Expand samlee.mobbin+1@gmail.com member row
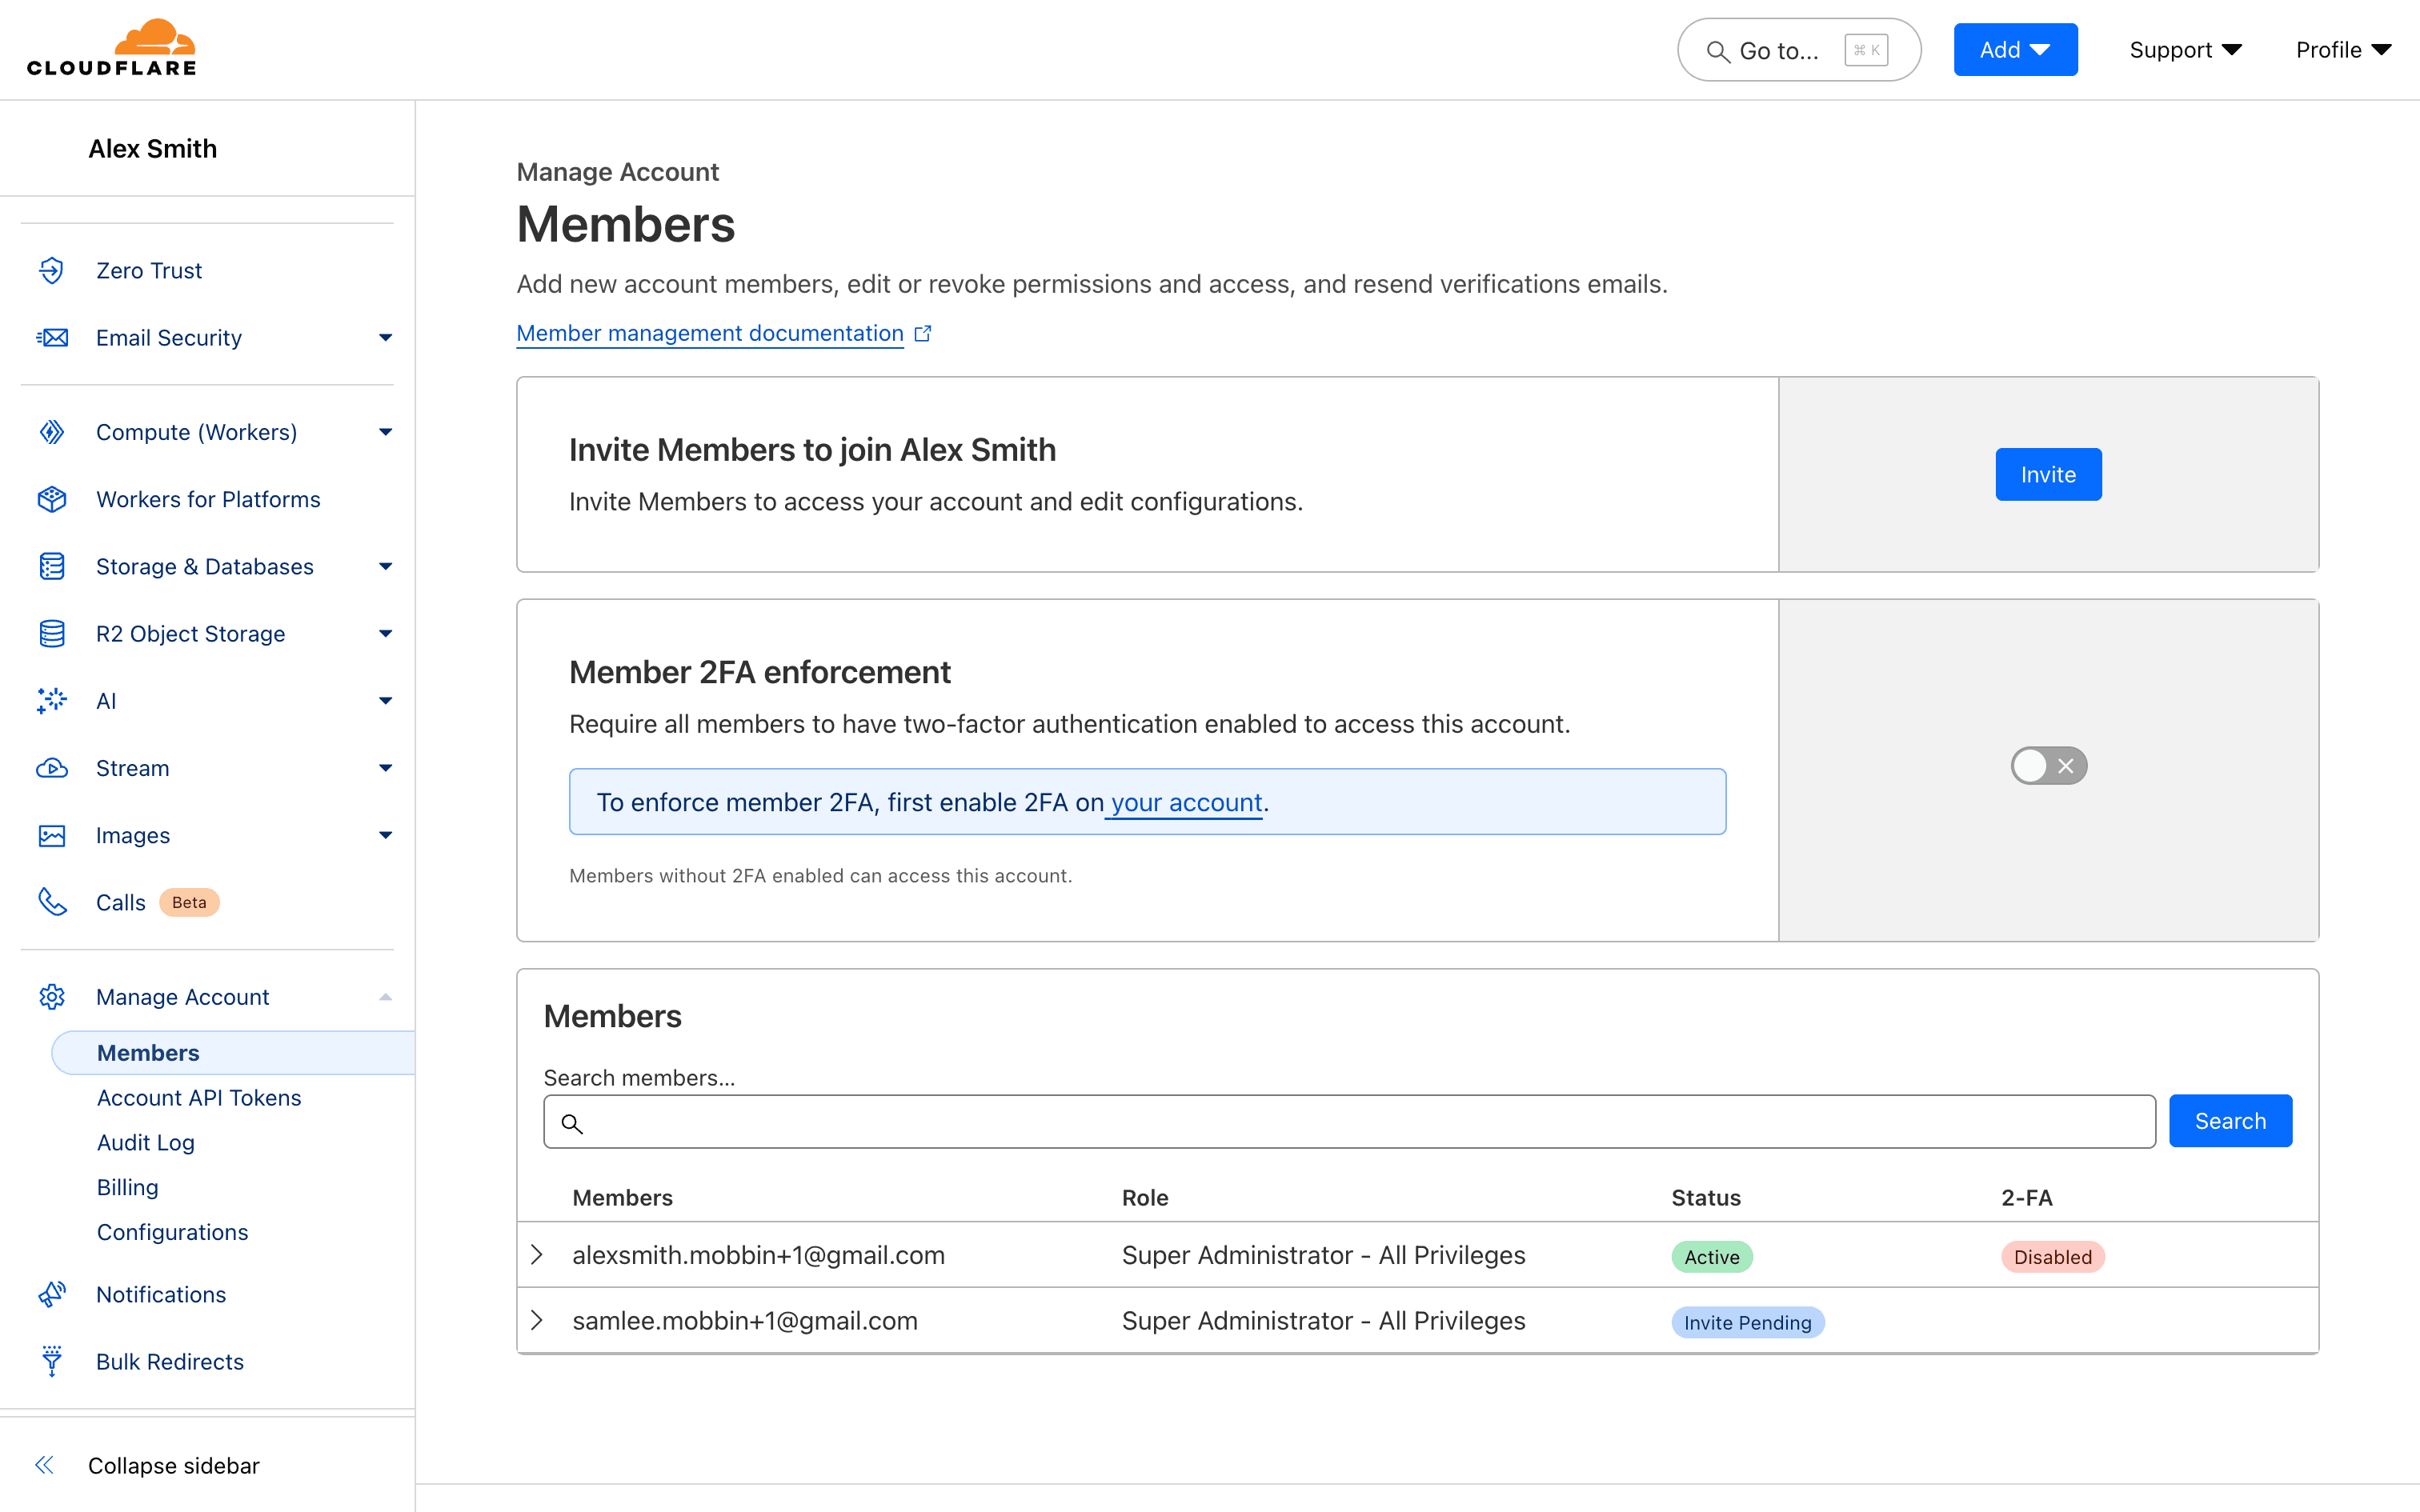This screenshot has height=1512, width=2420. point(537,1321)
